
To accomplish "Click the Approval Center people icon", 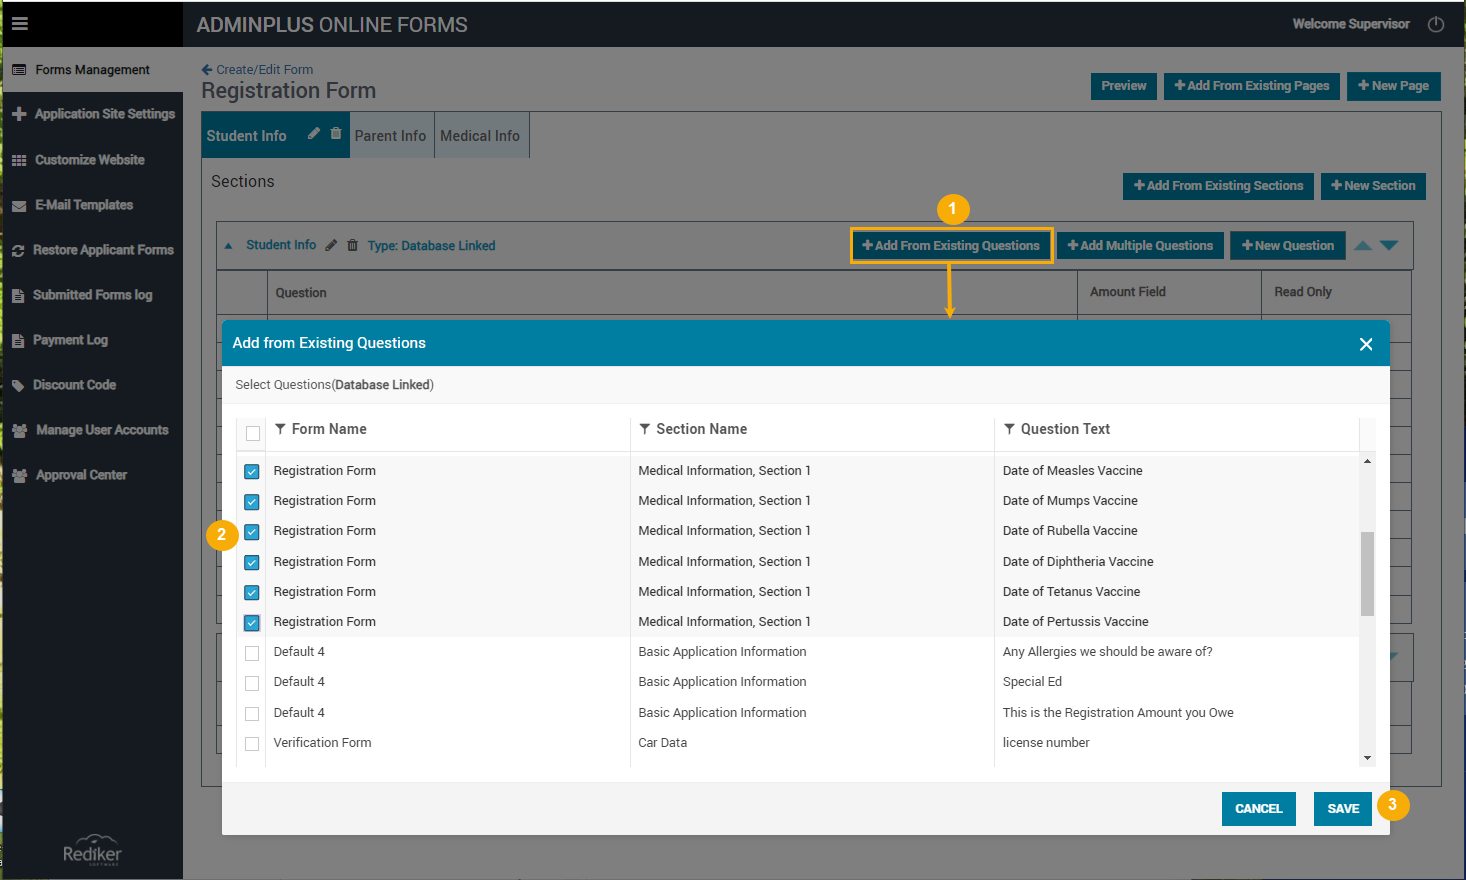I will pos(20,476).
